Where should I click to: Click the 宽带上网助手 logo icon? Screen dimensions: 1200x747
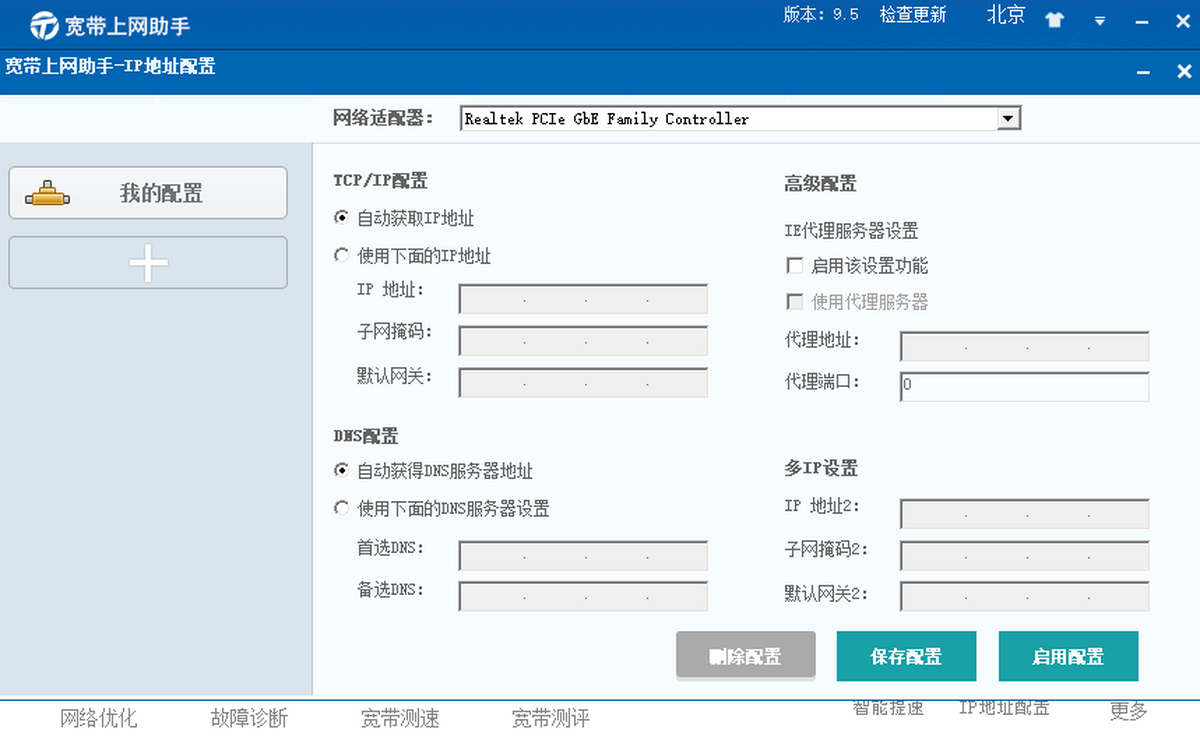pyautogui.click(x=44, y=24)
